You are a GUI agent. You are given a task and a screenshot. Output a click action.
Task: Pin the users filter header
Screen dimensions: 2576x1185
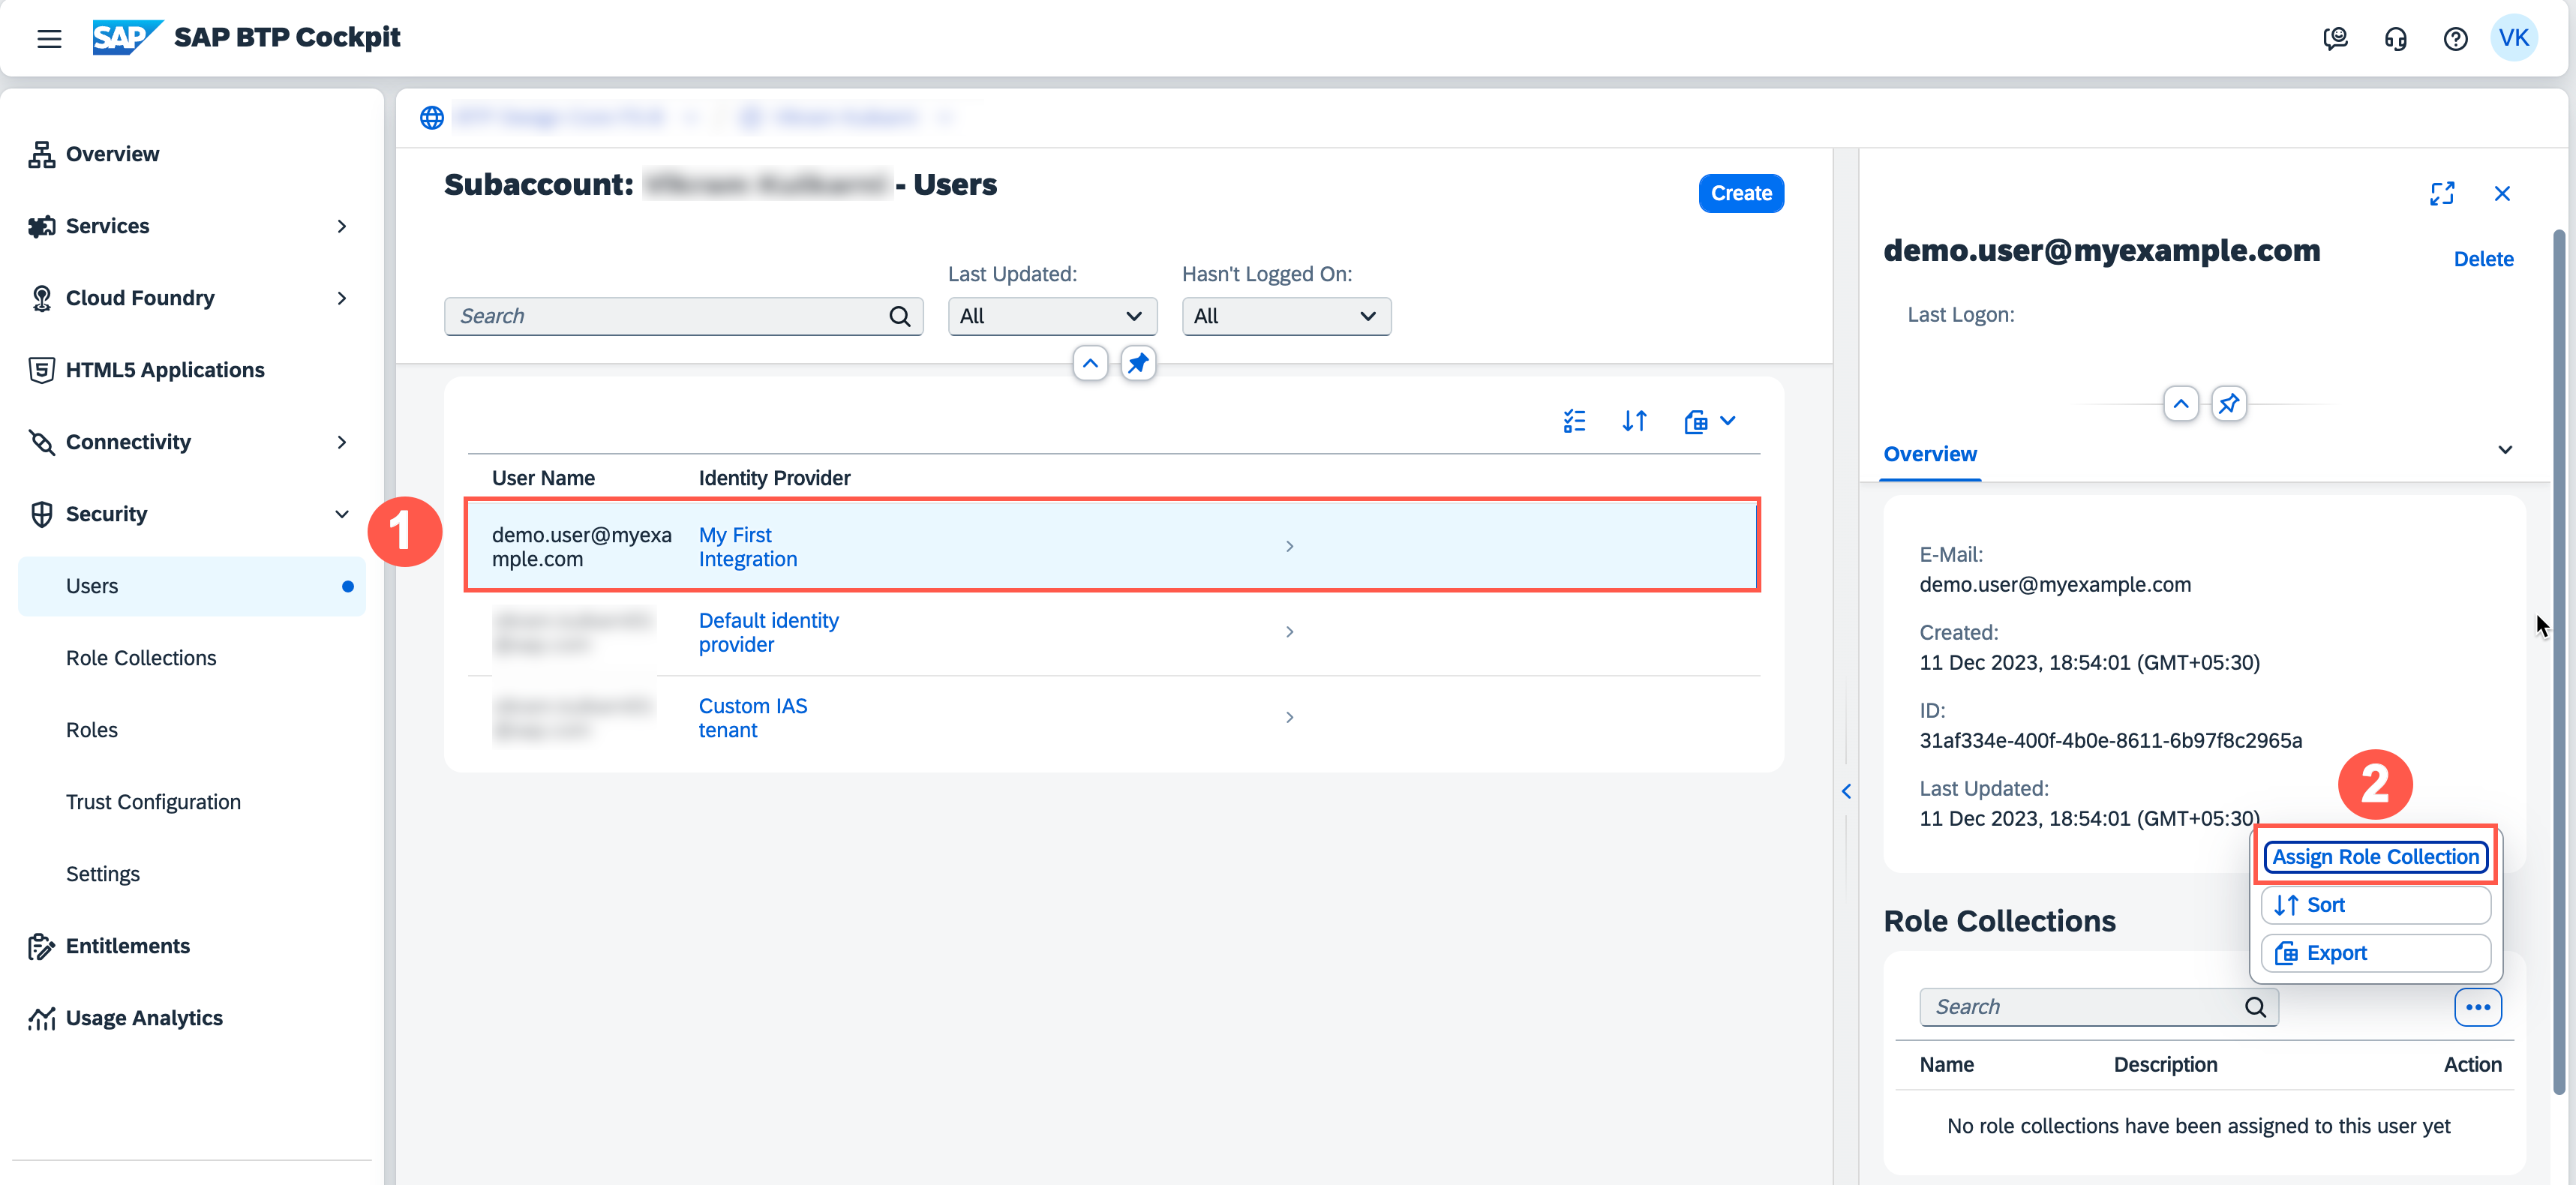[x=1138, y=363]
